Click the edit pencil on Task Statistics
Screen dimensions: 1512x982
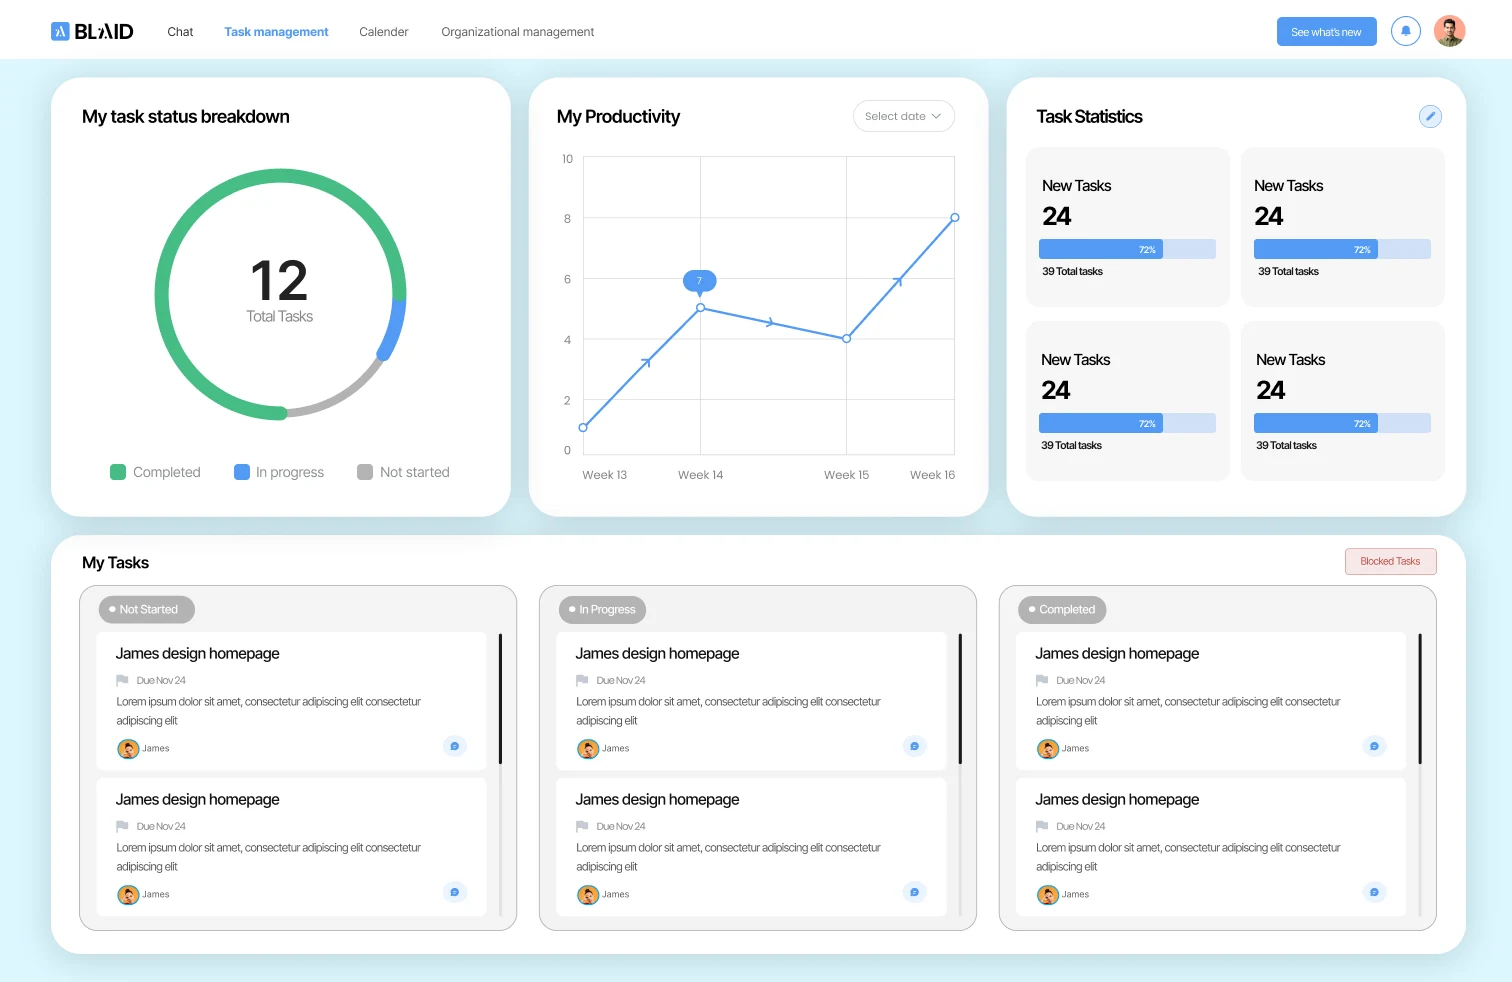[1430, 116]
